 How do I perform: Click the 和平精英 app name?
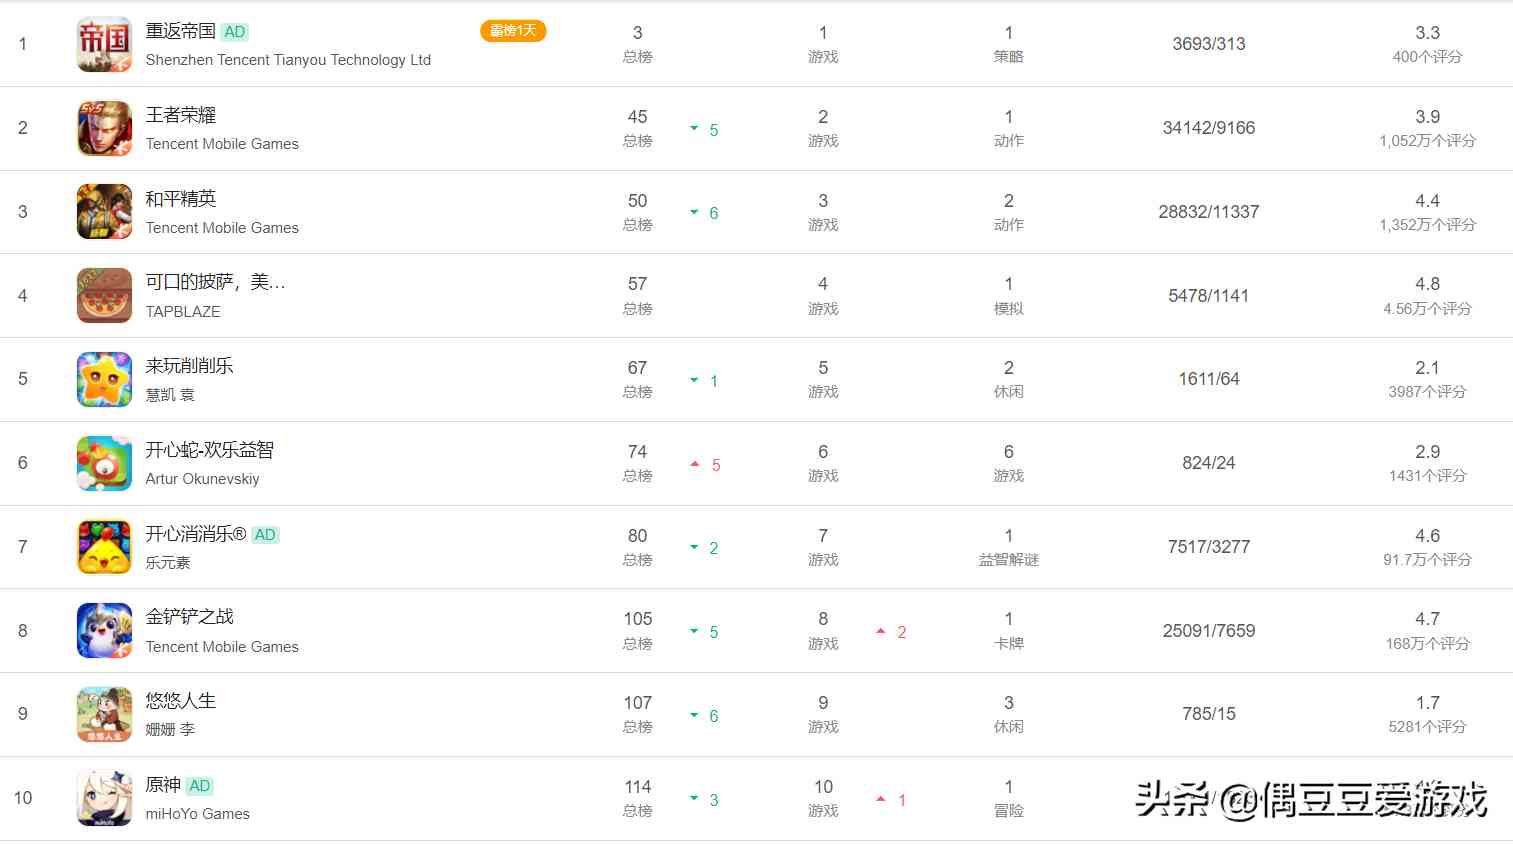tap(181, 199)
